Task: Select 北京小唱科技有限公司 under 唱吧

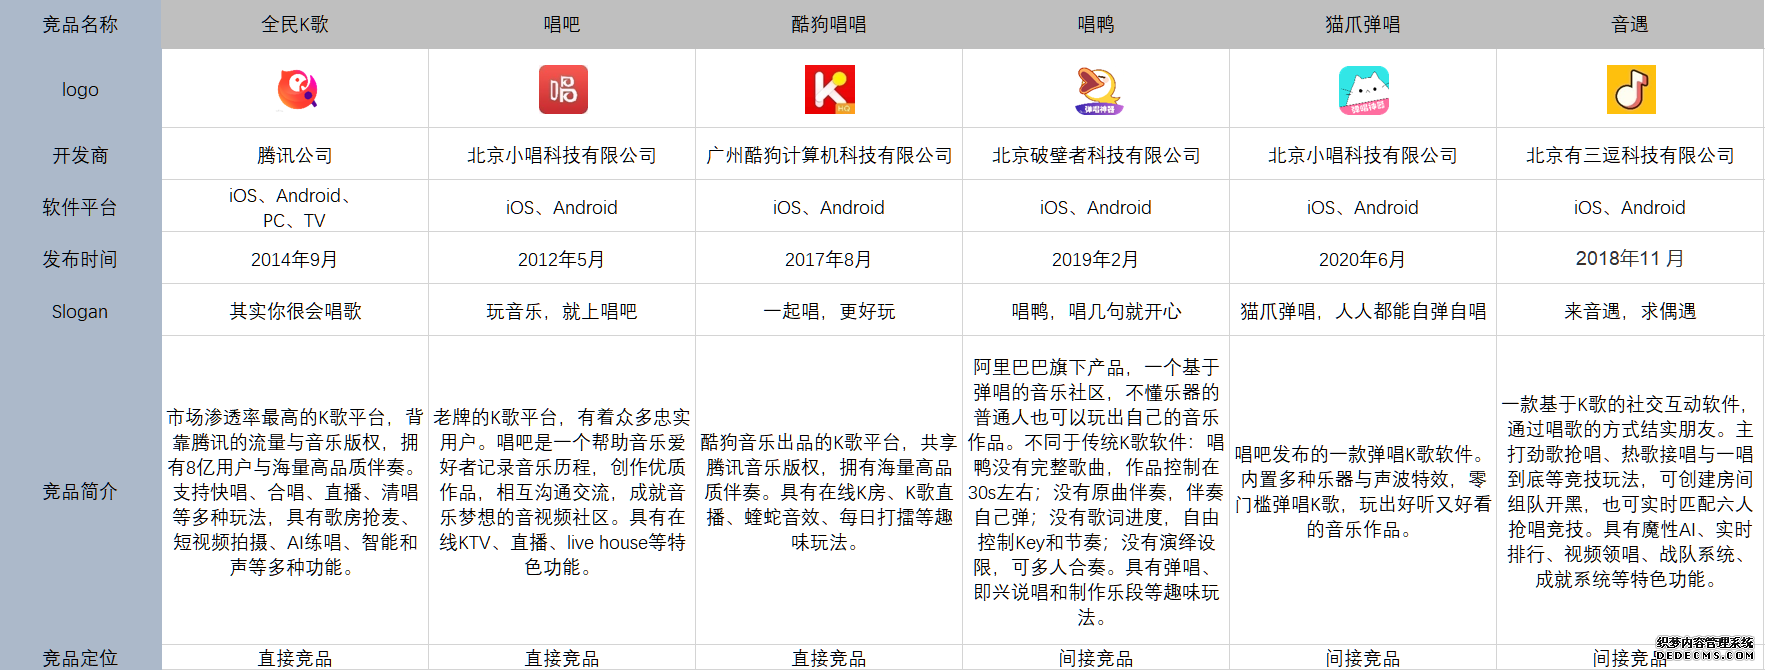Action: (562, 155)
